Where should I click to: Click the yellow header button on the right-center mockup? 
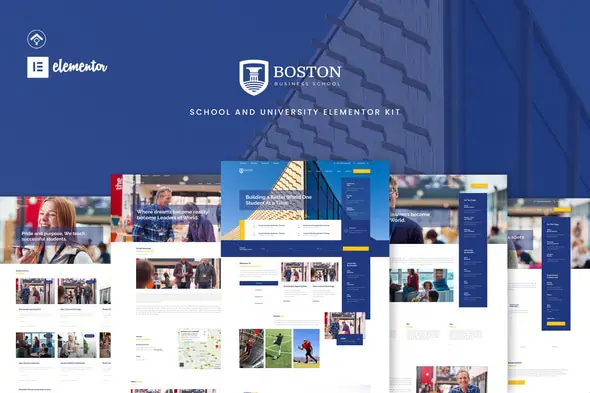(x=479, y=186)
